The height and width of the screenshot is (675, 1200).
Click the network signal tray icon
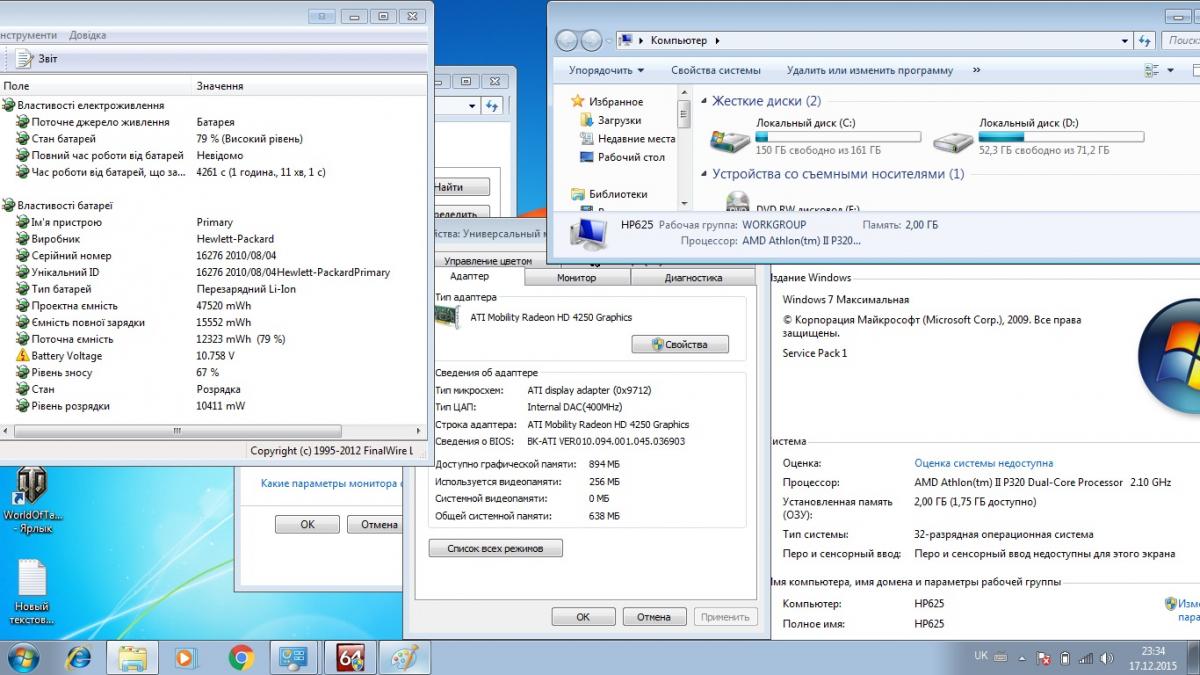coord(1086,658)
